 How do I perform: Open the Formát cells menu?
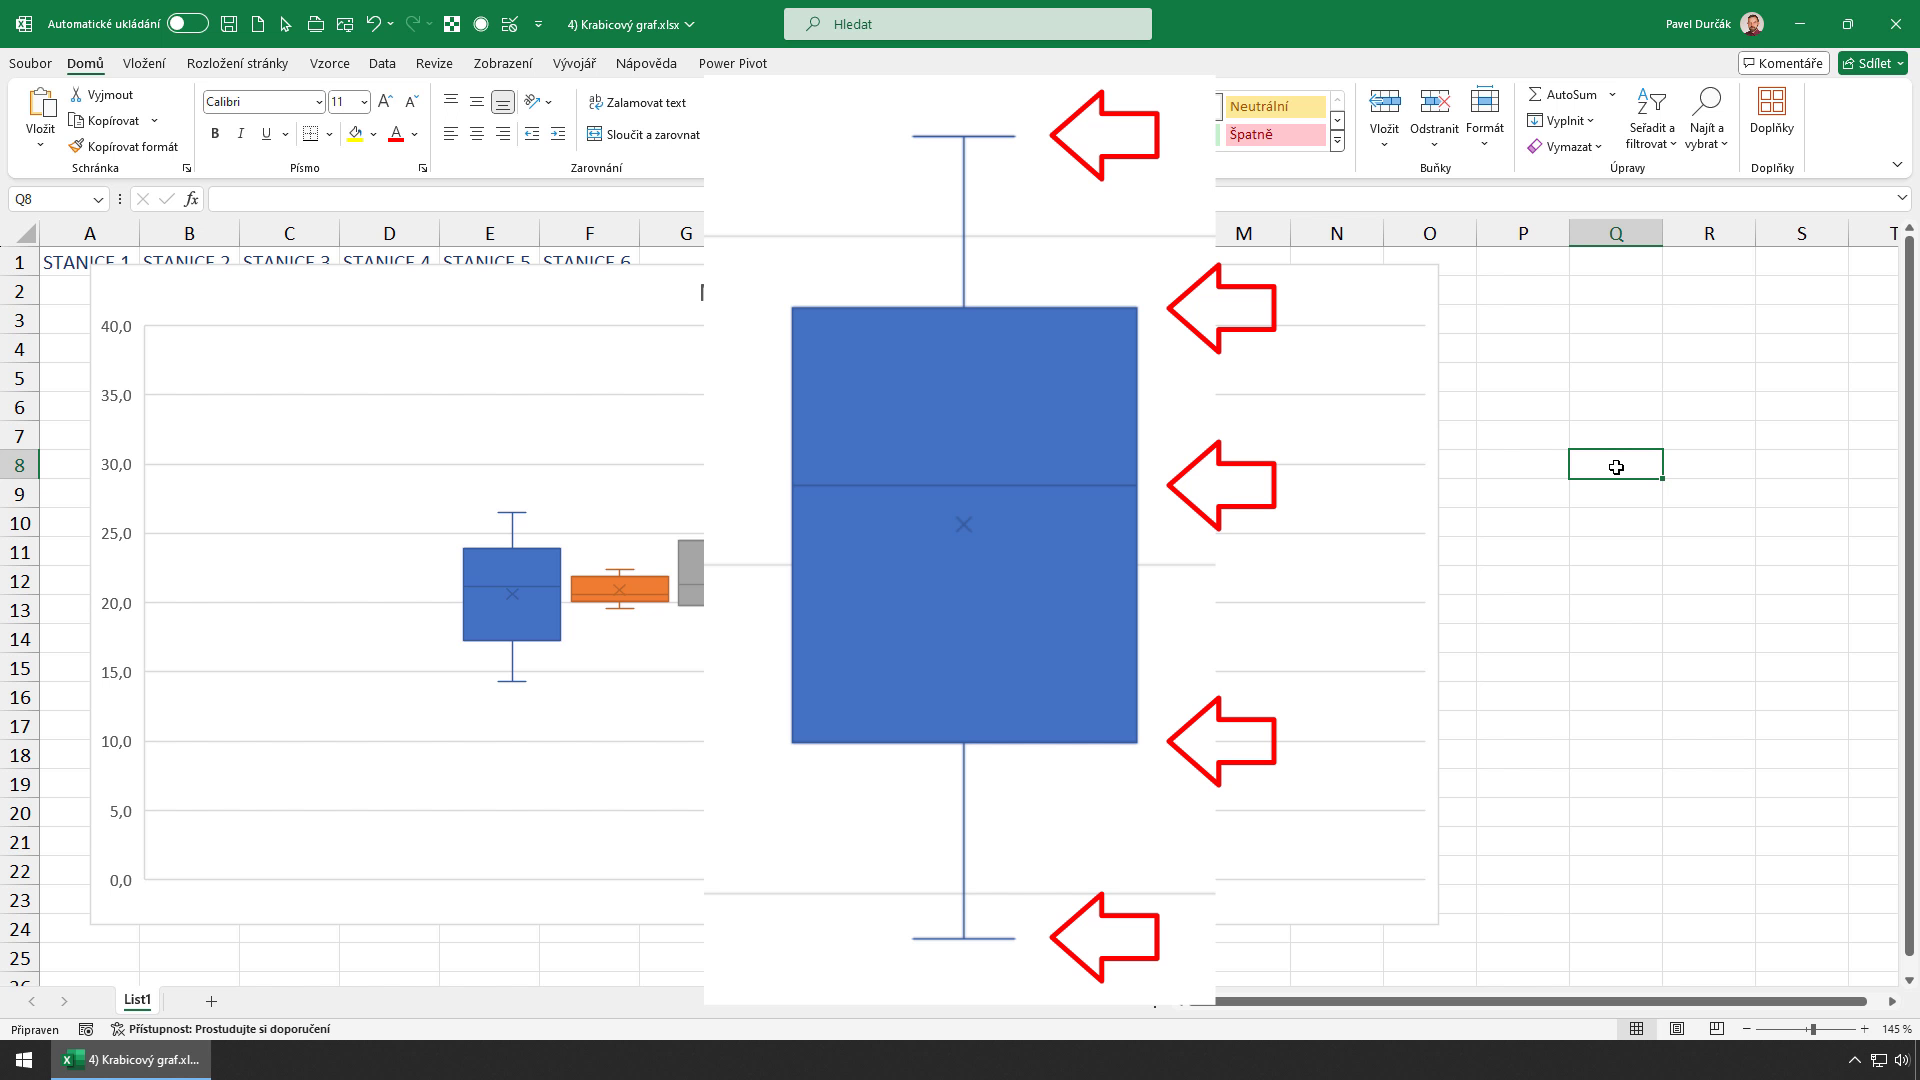coord(1485,118)
